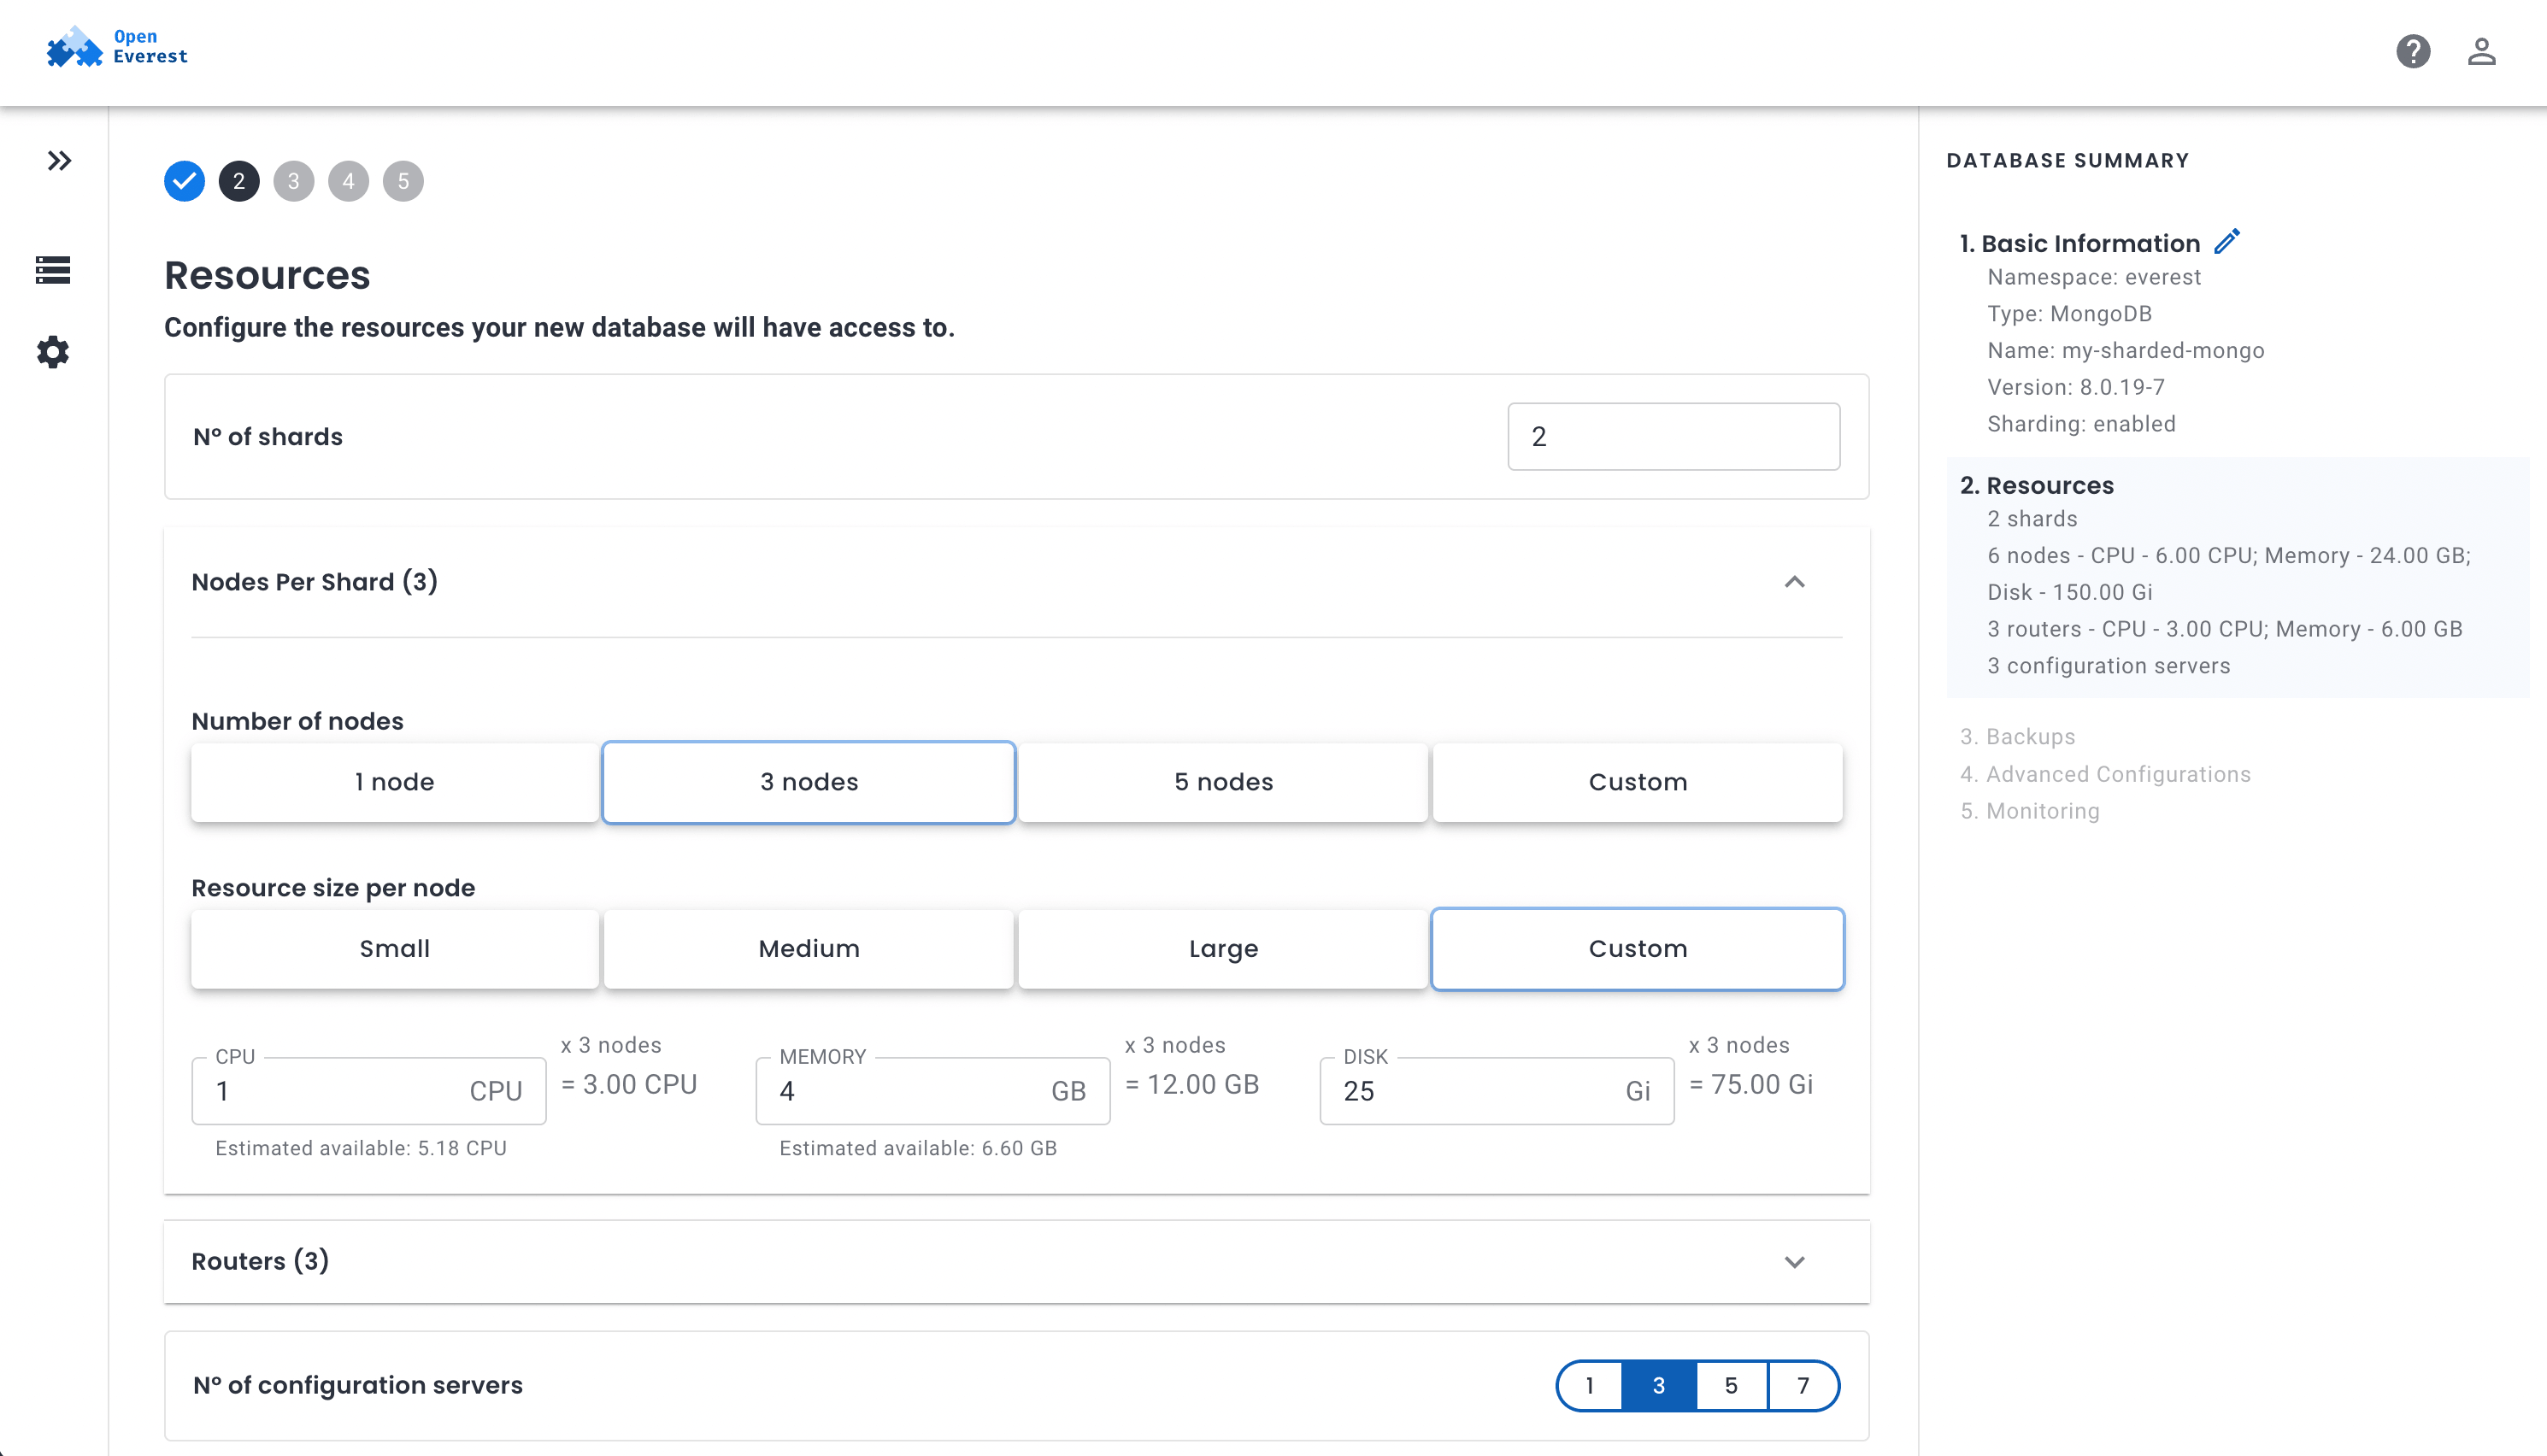Choose Large resource size per node
This screenshot has width=2547, height=1456.
pos(1223,949)
